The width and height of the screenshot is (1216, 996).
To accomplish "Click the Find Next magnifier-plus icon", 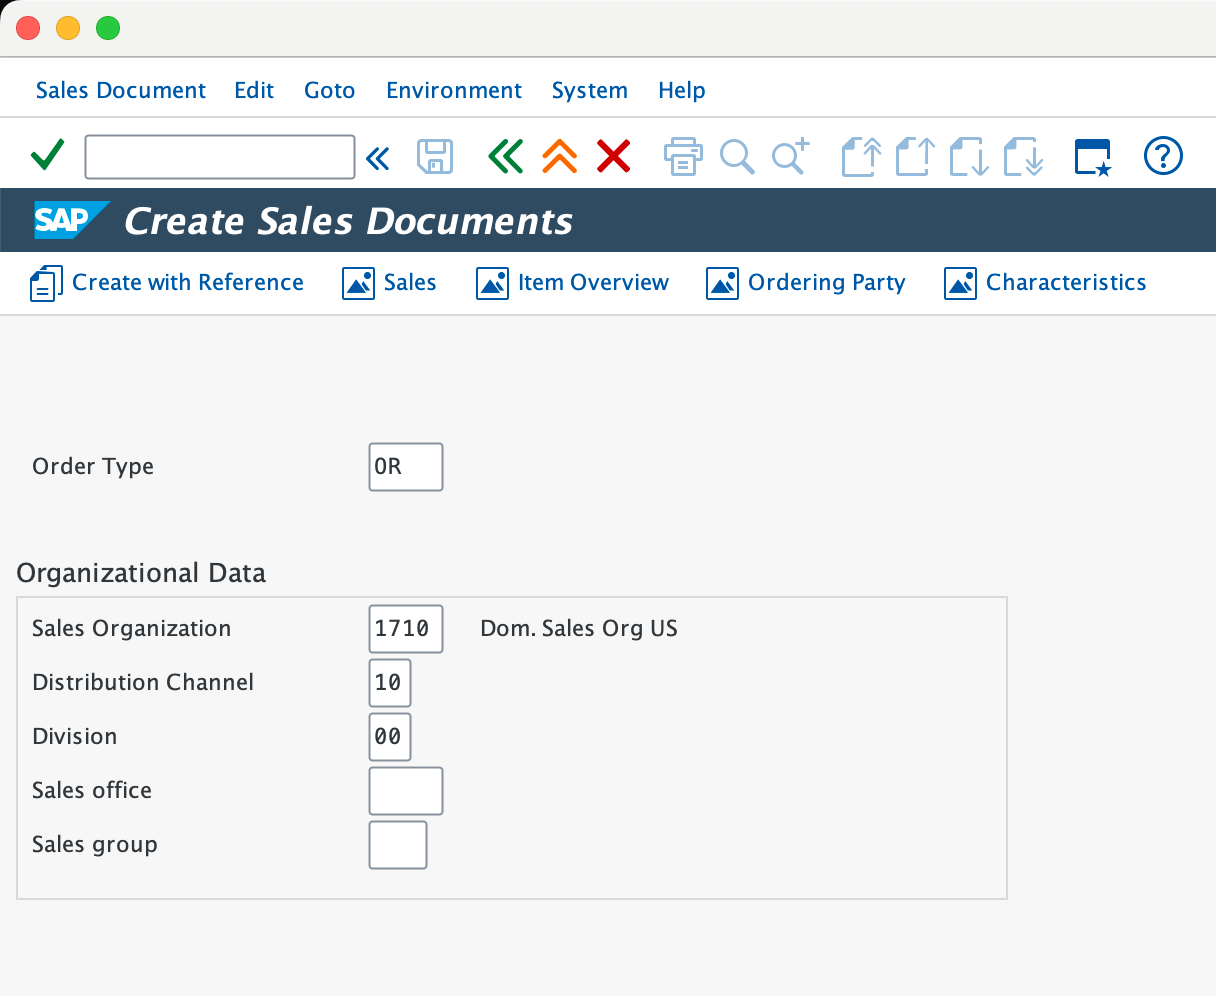I will [x=790, y=156].
